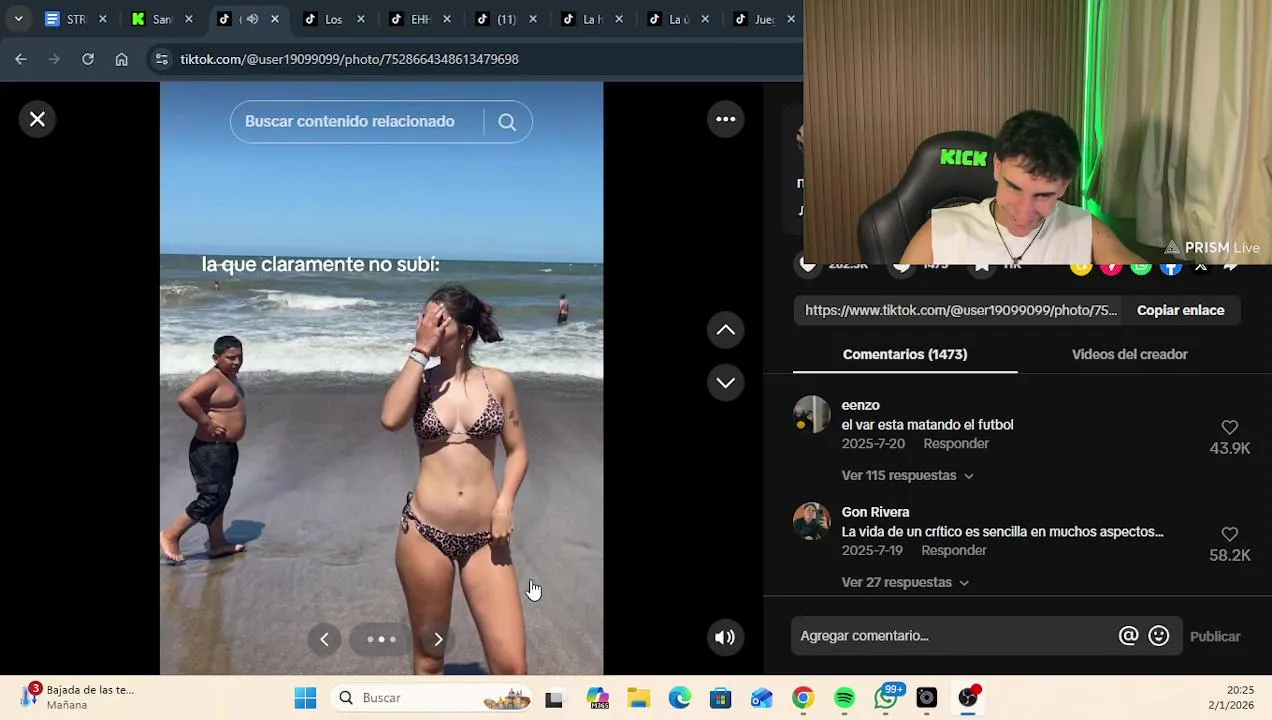This screenshot has height=720, width=1272.
Task: Show previous photo in the slideshow
Action: coord(324,639)
